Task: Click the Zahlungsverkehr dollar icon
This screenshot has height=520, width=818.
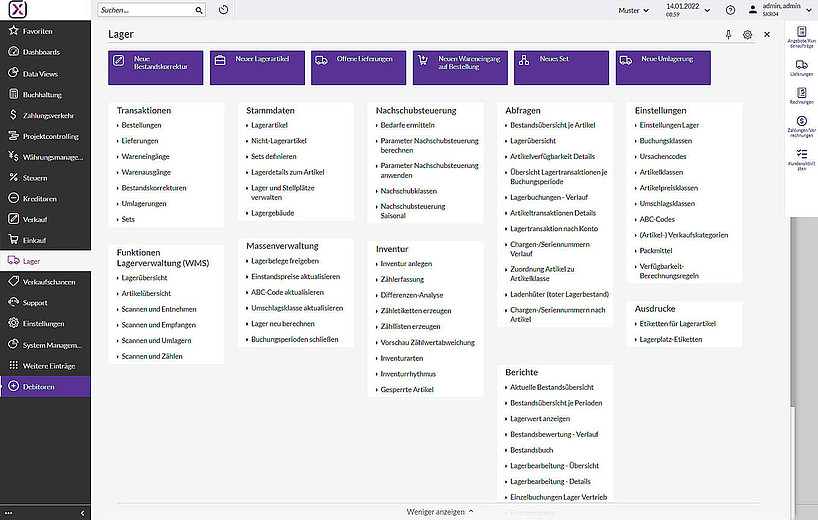Action: tap(14, 115)
